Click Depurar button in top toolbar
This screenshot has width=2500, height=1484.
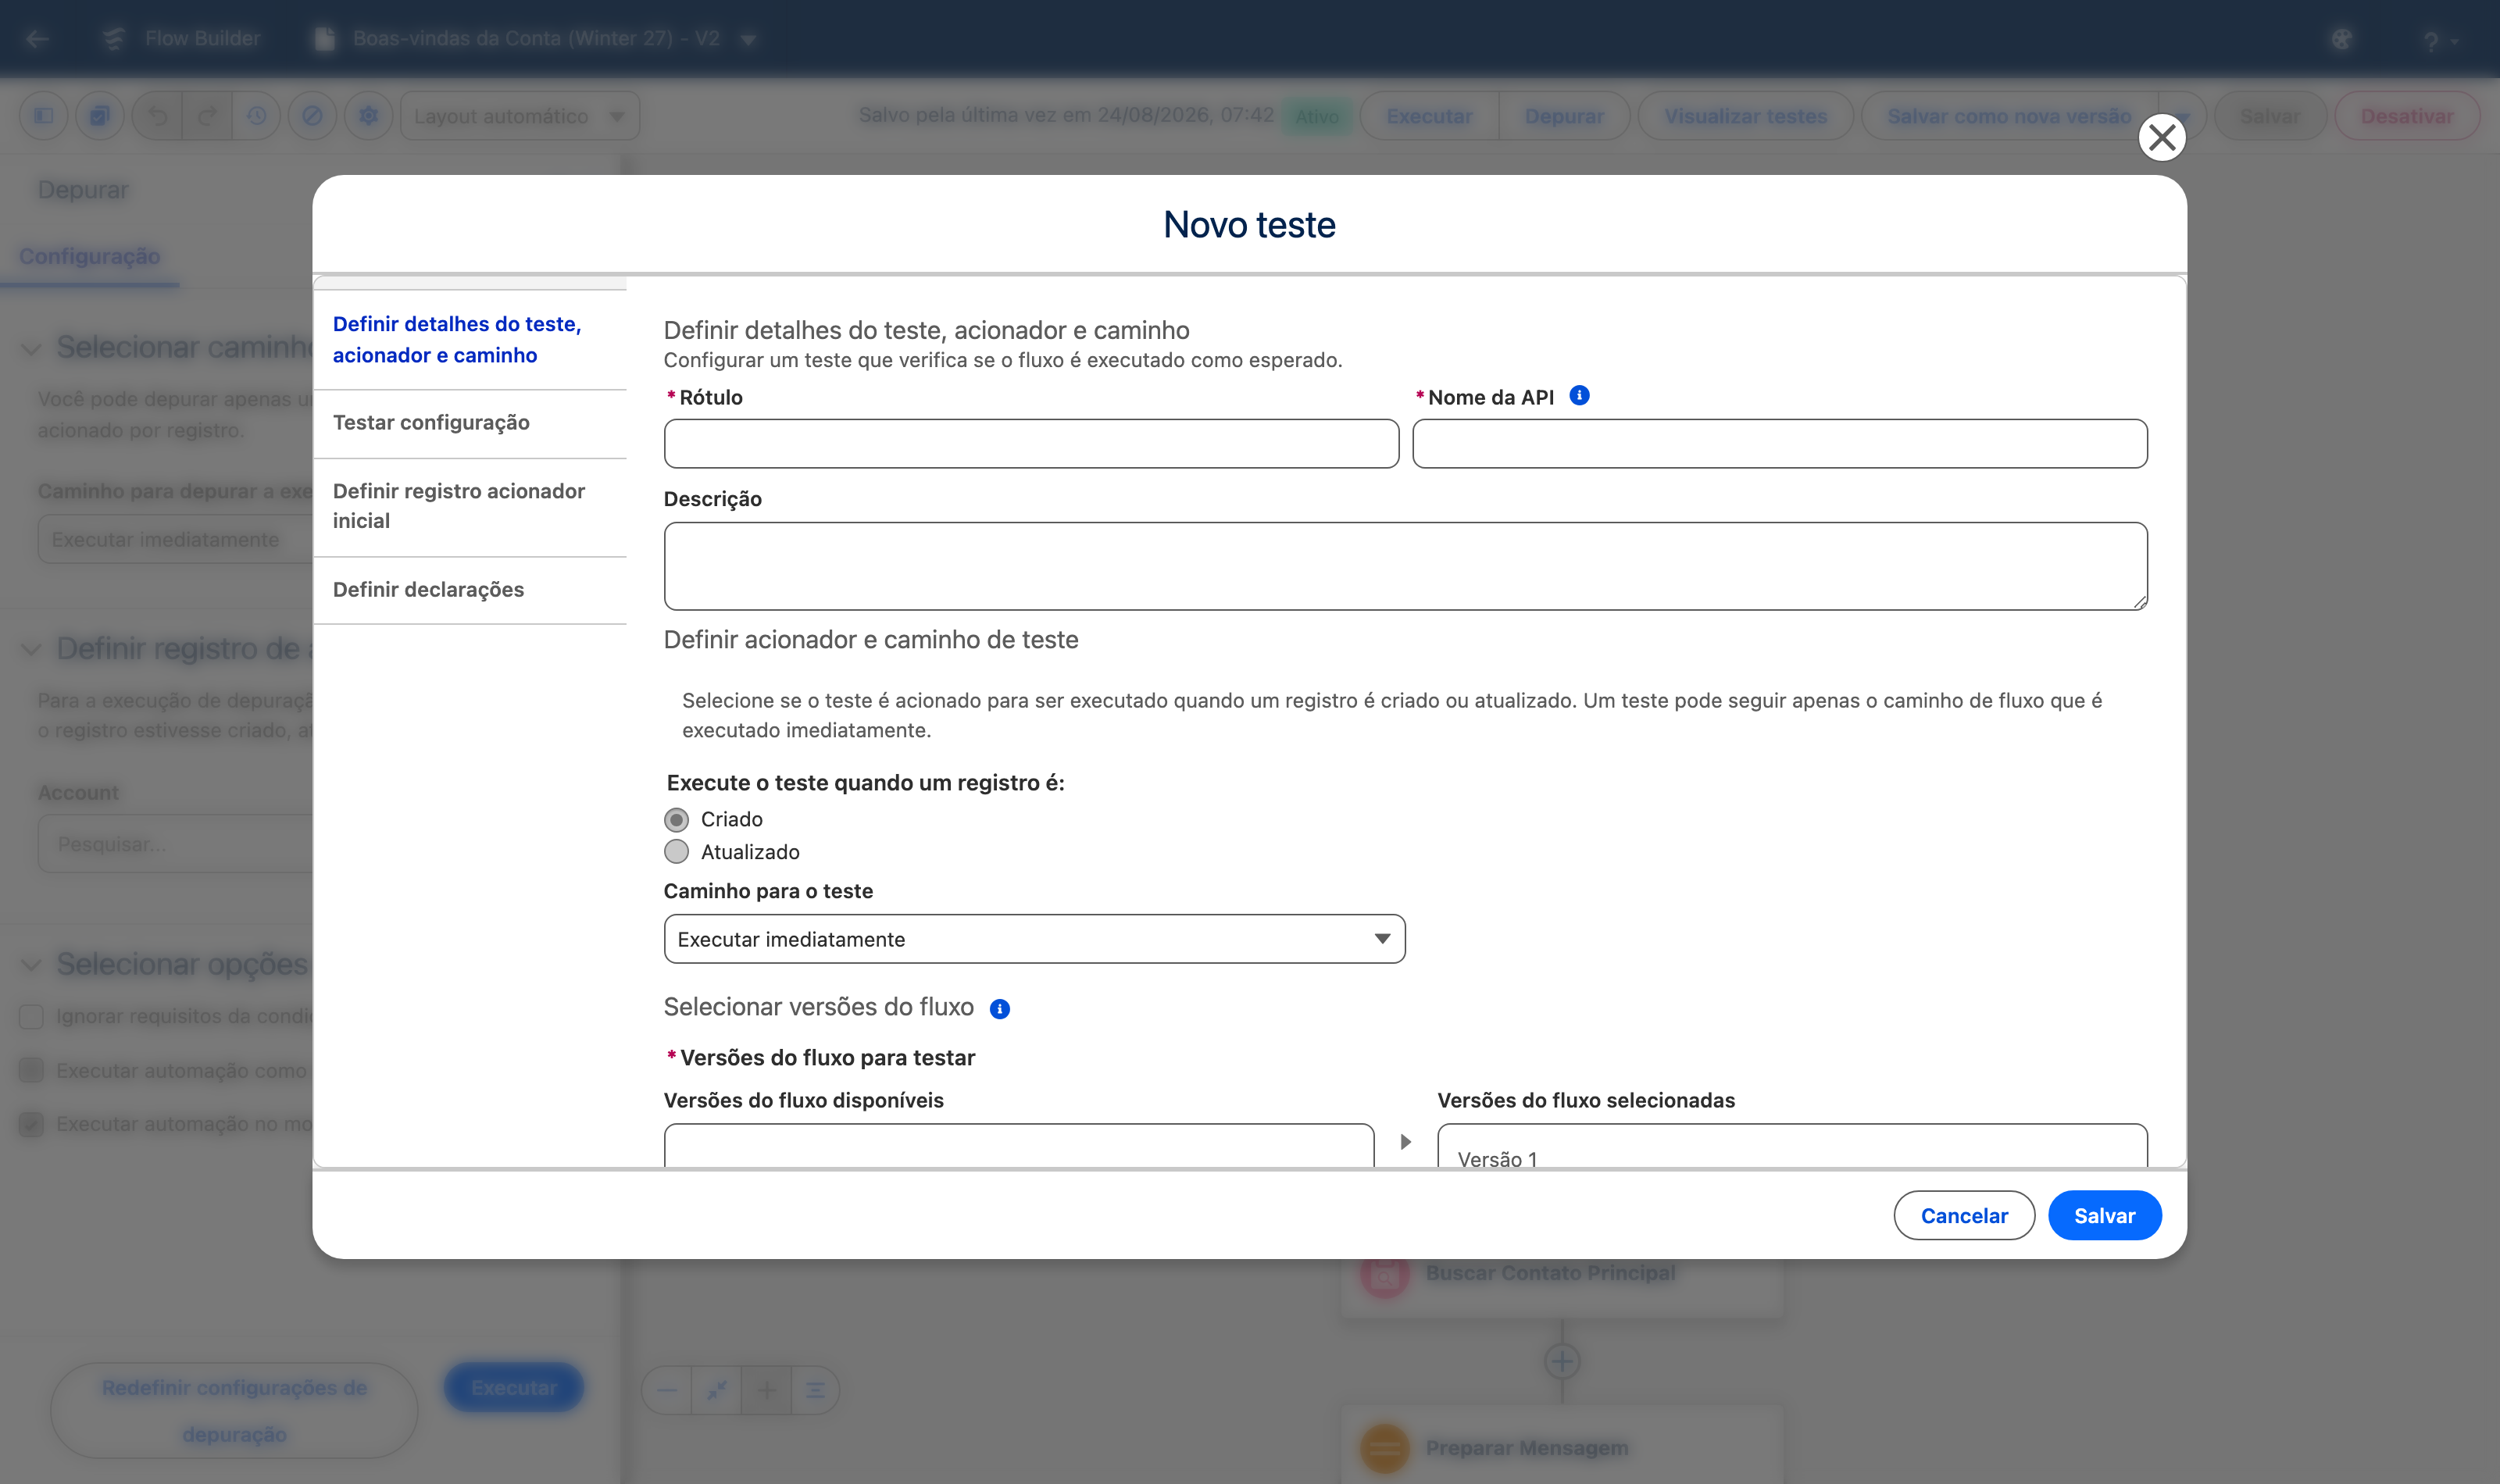pyautogui.click(x=1564, y=116)
